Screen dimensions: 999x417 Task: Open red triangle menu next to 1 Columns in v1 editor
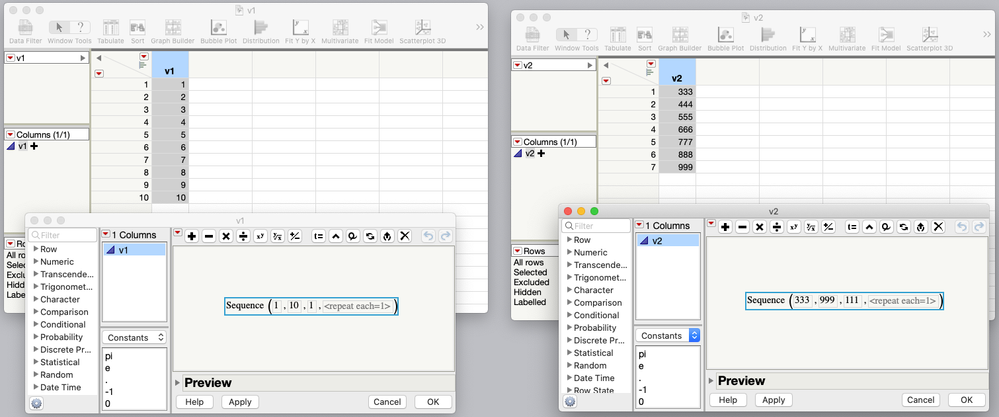106,235
